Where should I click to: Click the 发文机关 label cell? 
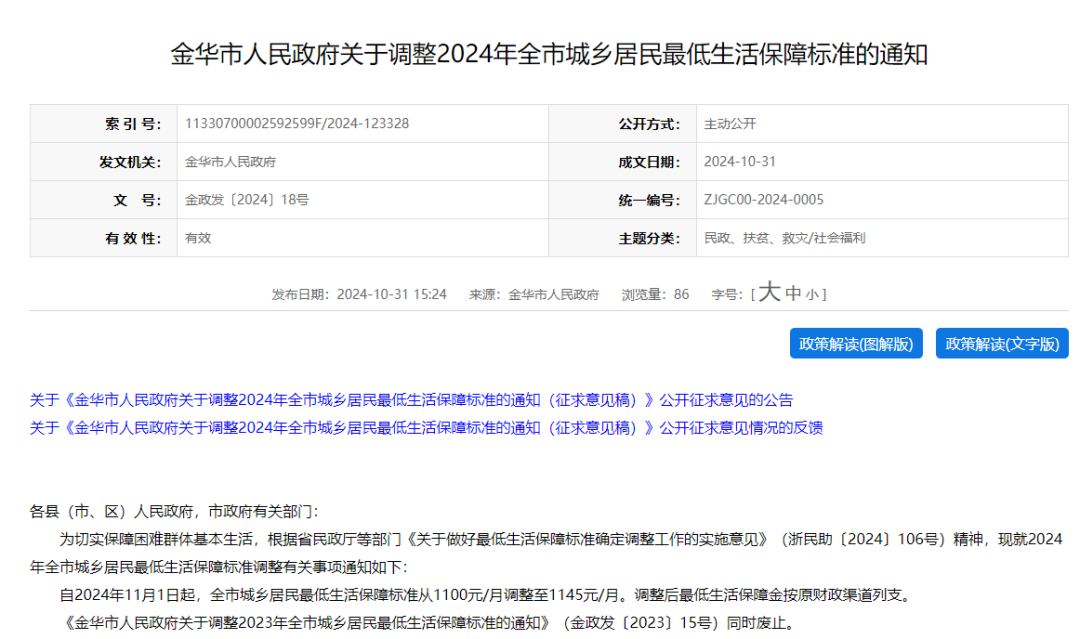[104, 162]
